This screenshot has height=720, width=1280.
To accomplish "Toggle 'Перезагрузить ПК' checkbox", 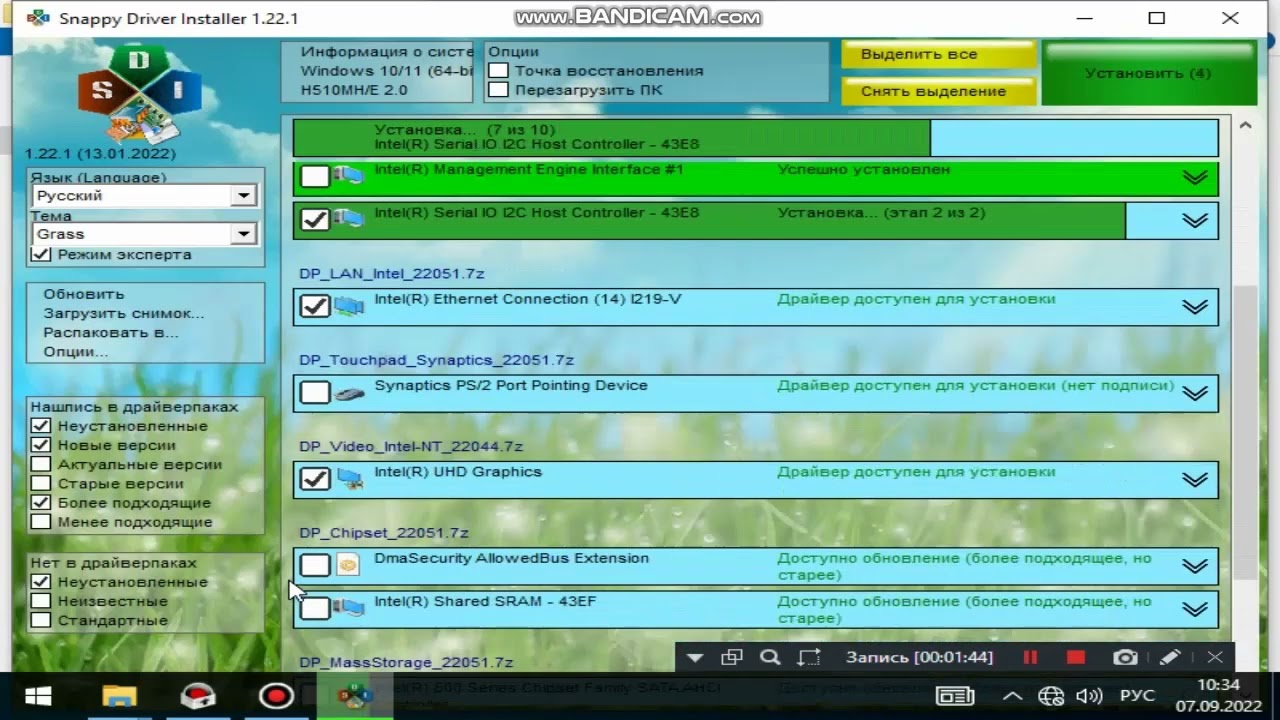I will point(498,90).
